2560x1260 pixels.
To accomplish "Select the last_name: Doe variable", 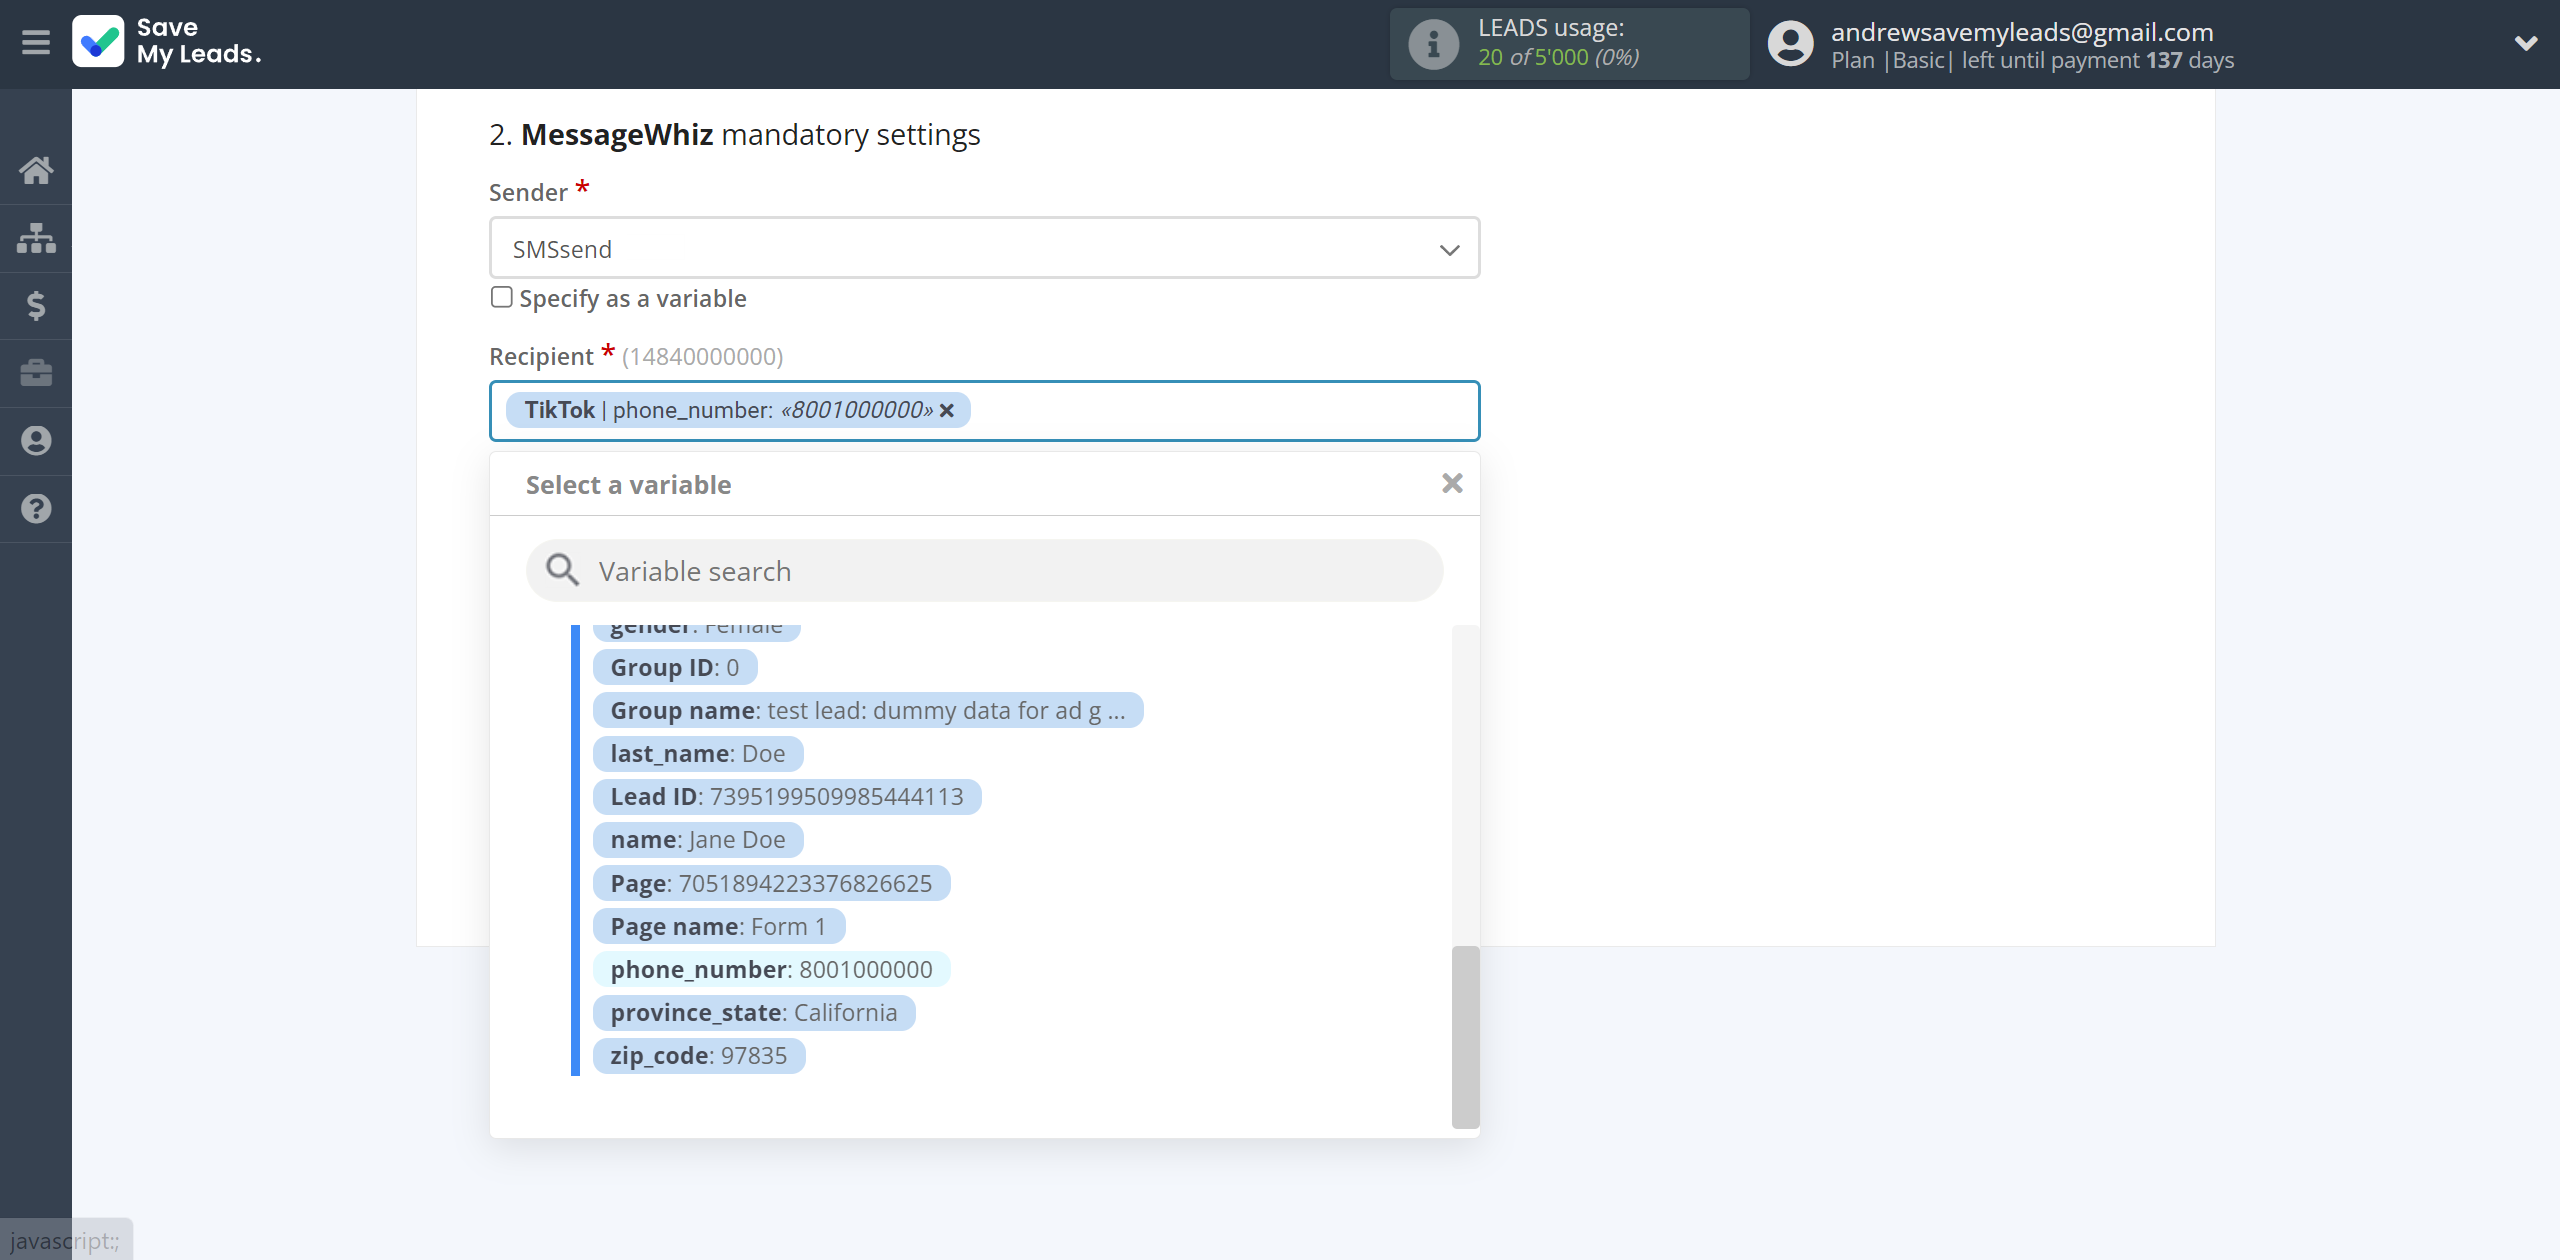I will [x=698, y=753].
